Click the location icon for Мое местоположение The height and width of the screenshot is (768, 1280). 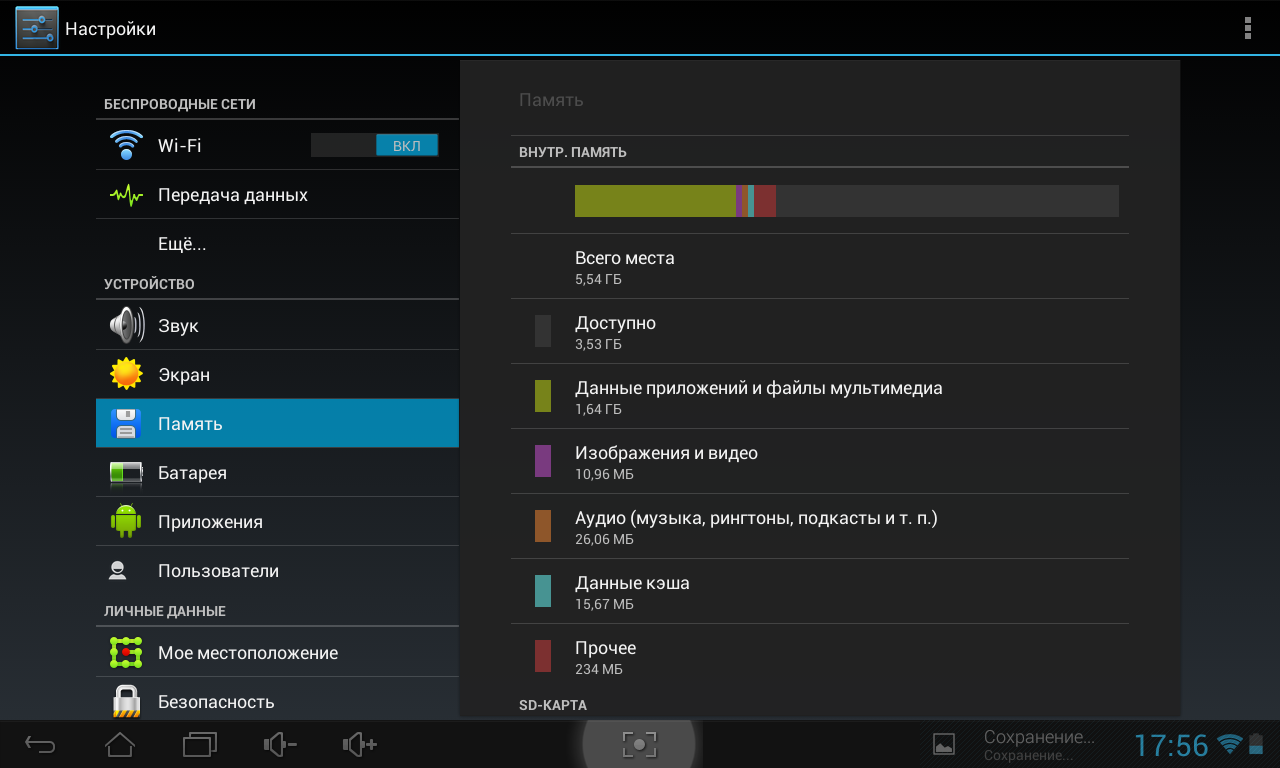point(126,652)
